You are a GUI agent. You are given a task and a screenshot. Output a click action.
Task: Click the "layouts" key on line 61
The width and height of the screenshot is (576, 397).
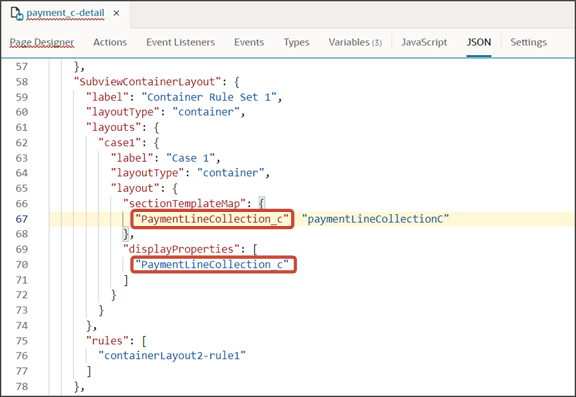click(114, 127)
